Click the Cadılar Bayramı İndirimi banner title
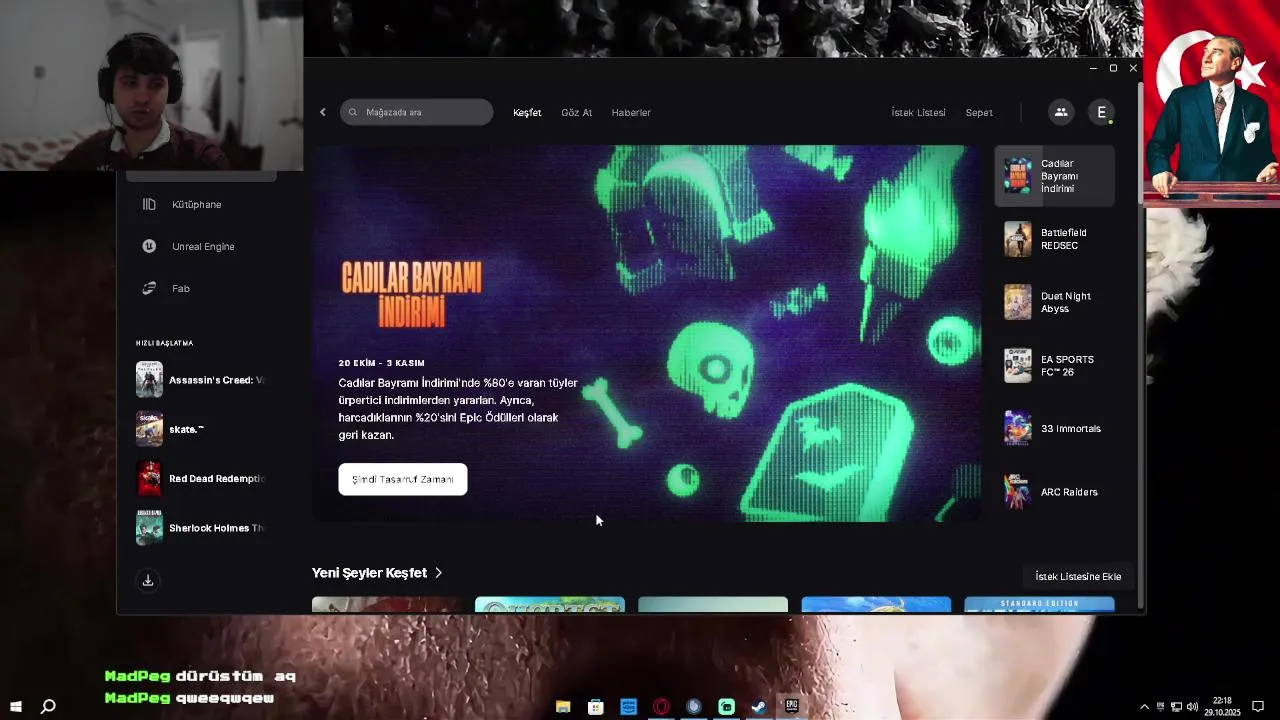Image resolution: width=1280 pixels, height=720 pixels. [x=411, y=295]
